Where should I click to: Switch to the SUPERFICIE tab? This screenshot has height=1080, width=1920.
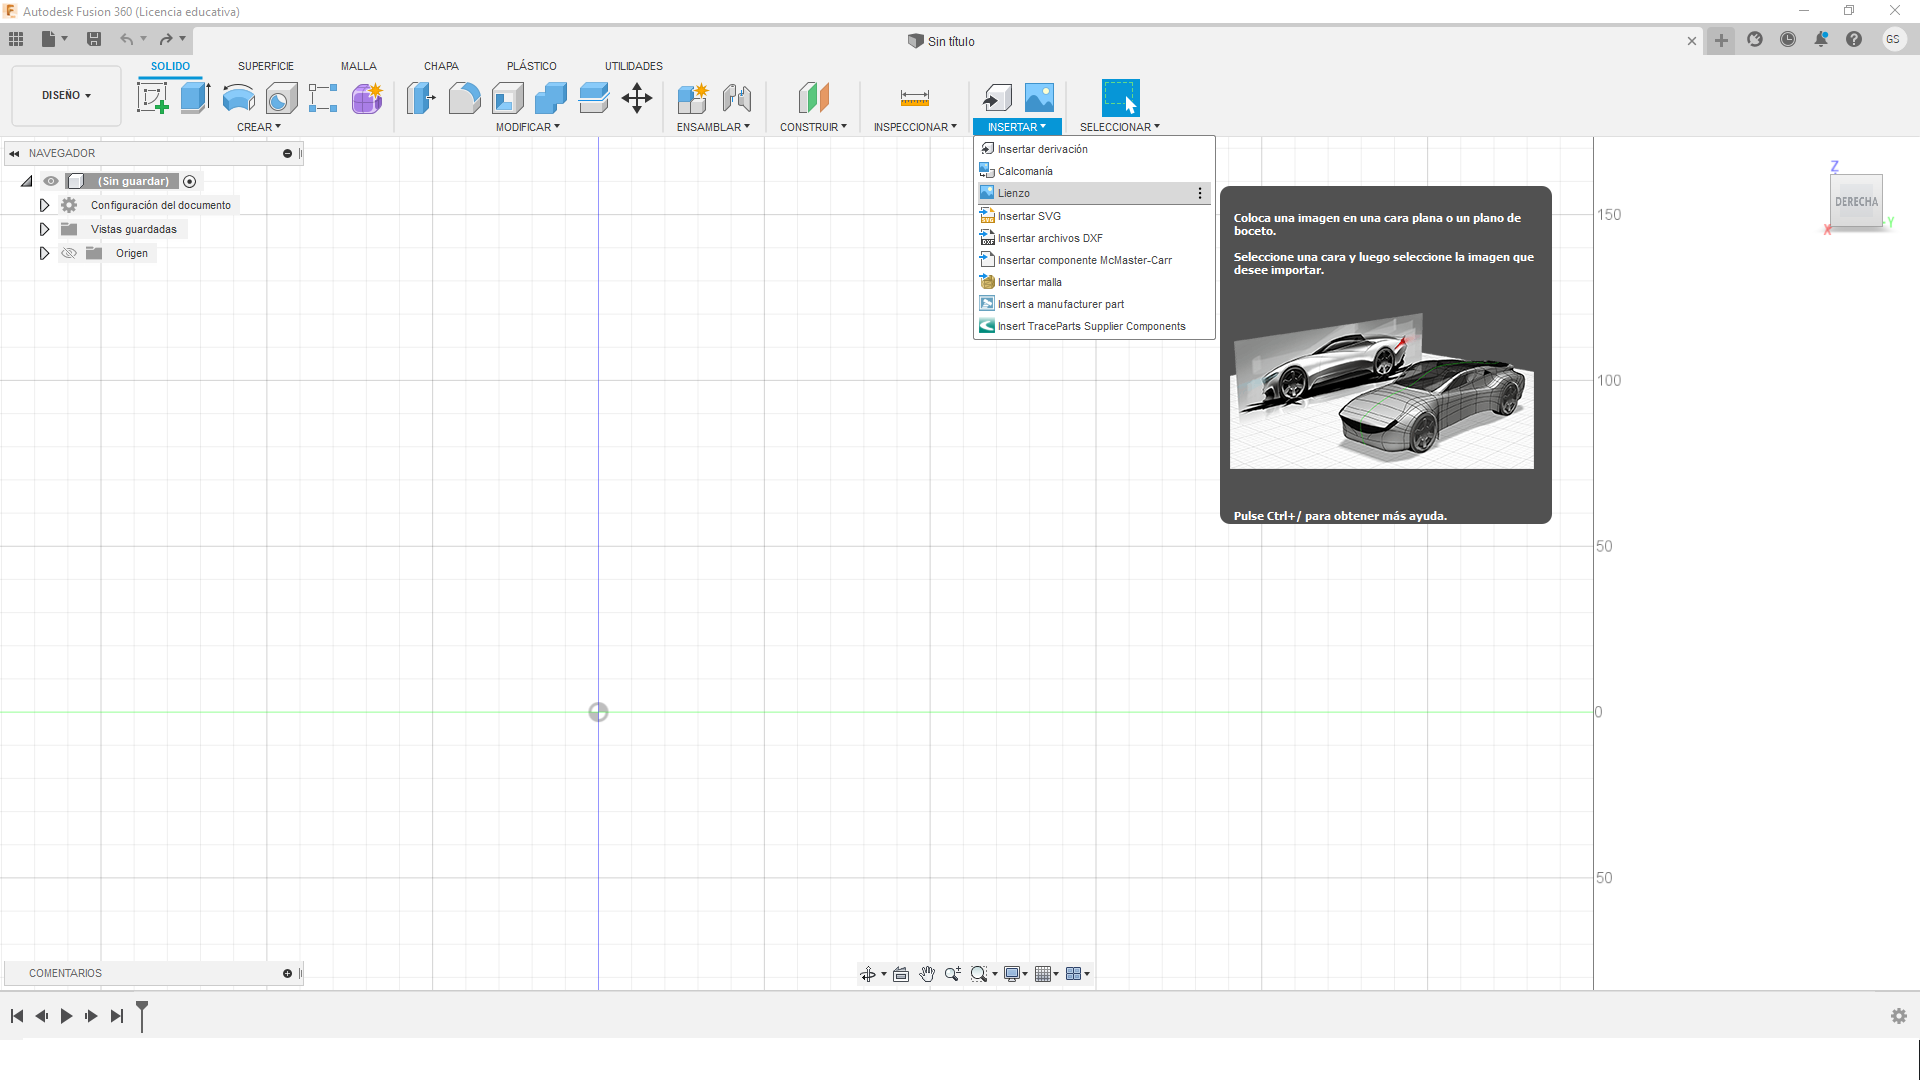tap(265, 66)
